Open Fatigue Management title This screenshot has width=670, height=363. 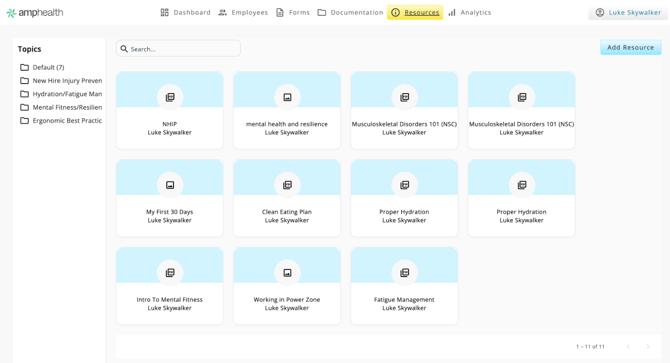[x=404, y=299]
